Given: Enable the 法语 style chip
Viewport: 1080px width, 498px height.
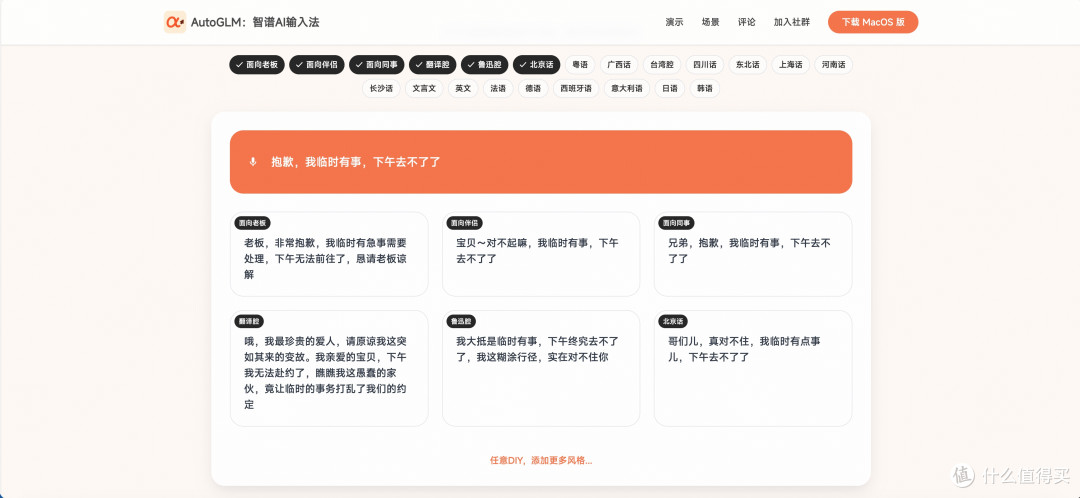Looking at the screenshot, I should (498, 88).
